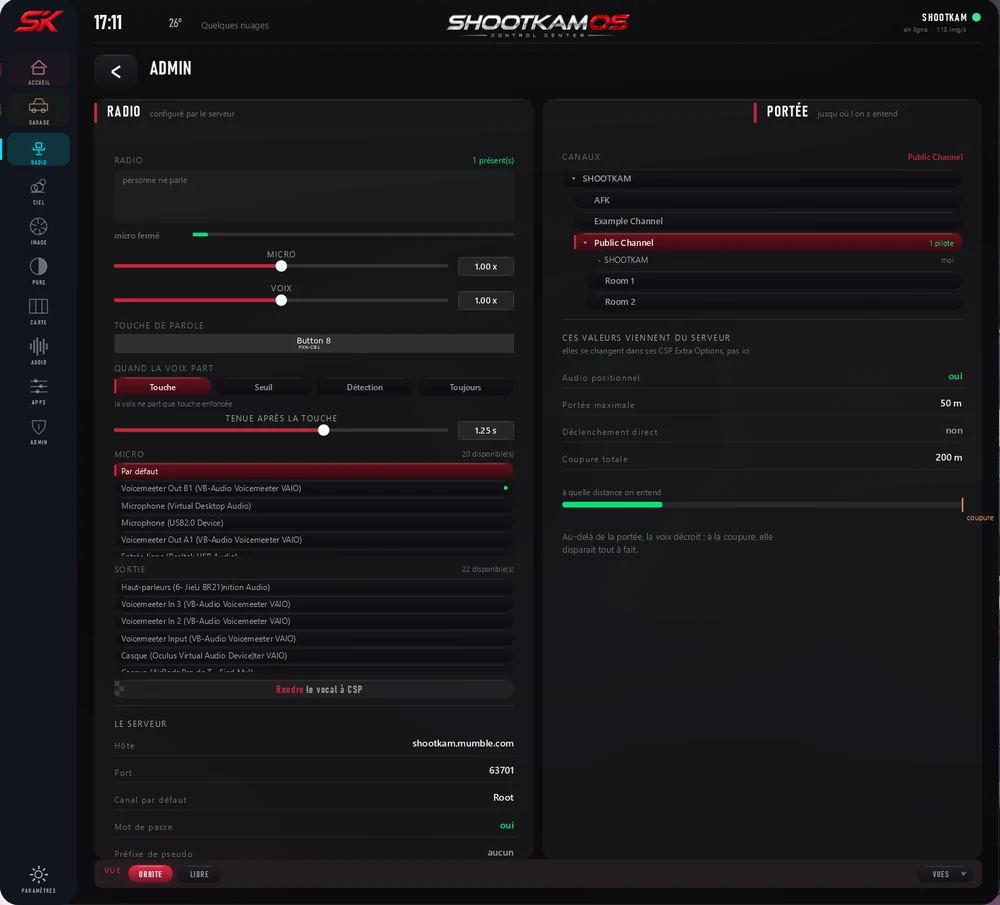1000x905 pixels.
Task: Click the Root default channel value
Action: click(503, 798)
